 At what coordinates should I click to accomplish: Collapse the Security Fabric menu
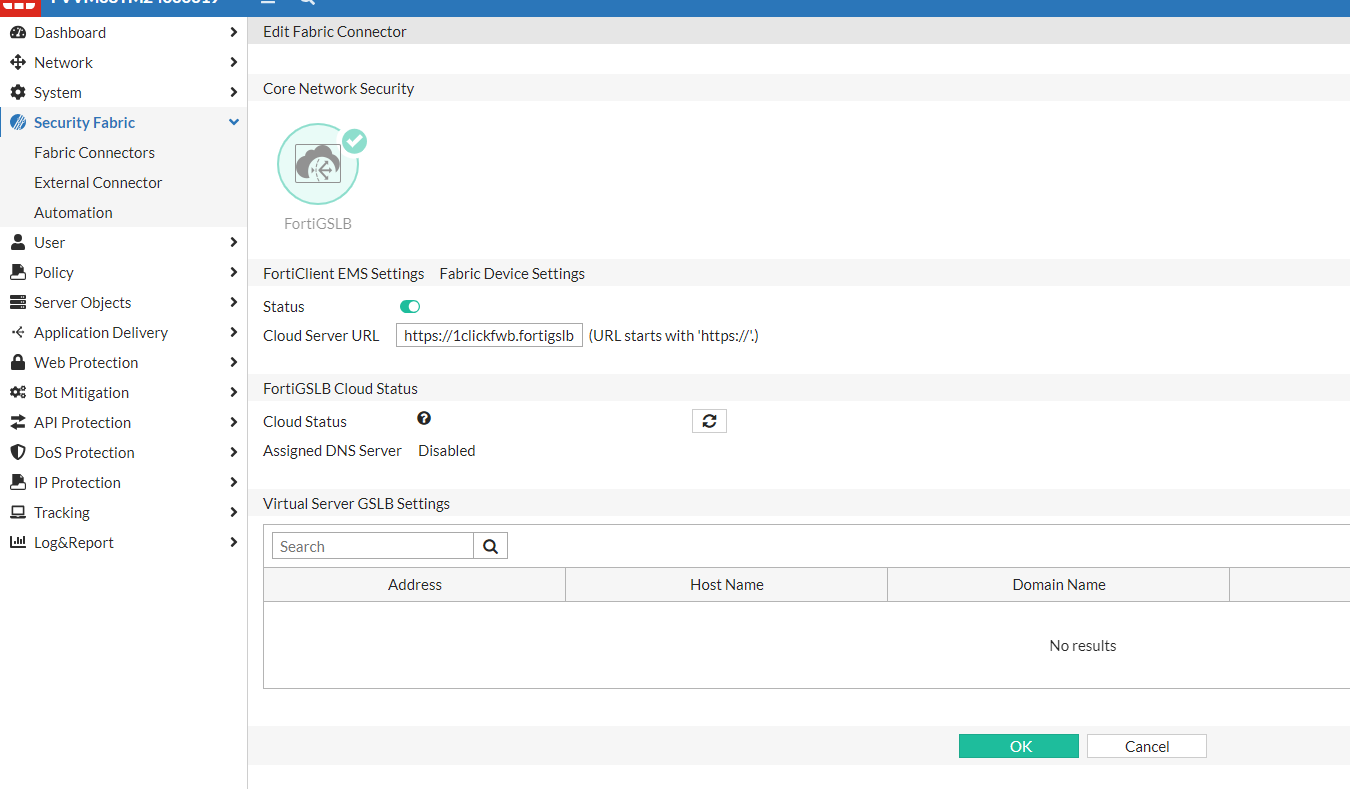point(233,122)
